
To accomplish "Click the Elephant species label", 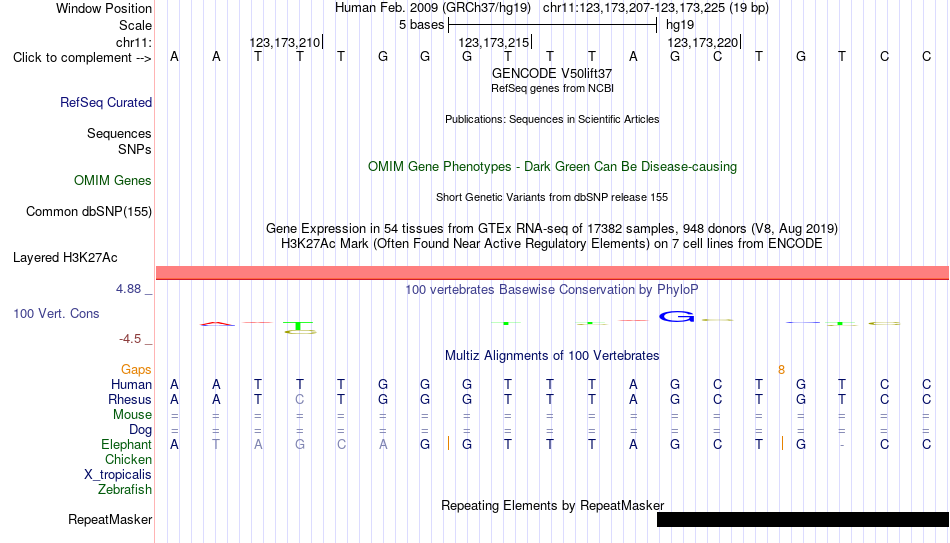I will coord(127,445).
